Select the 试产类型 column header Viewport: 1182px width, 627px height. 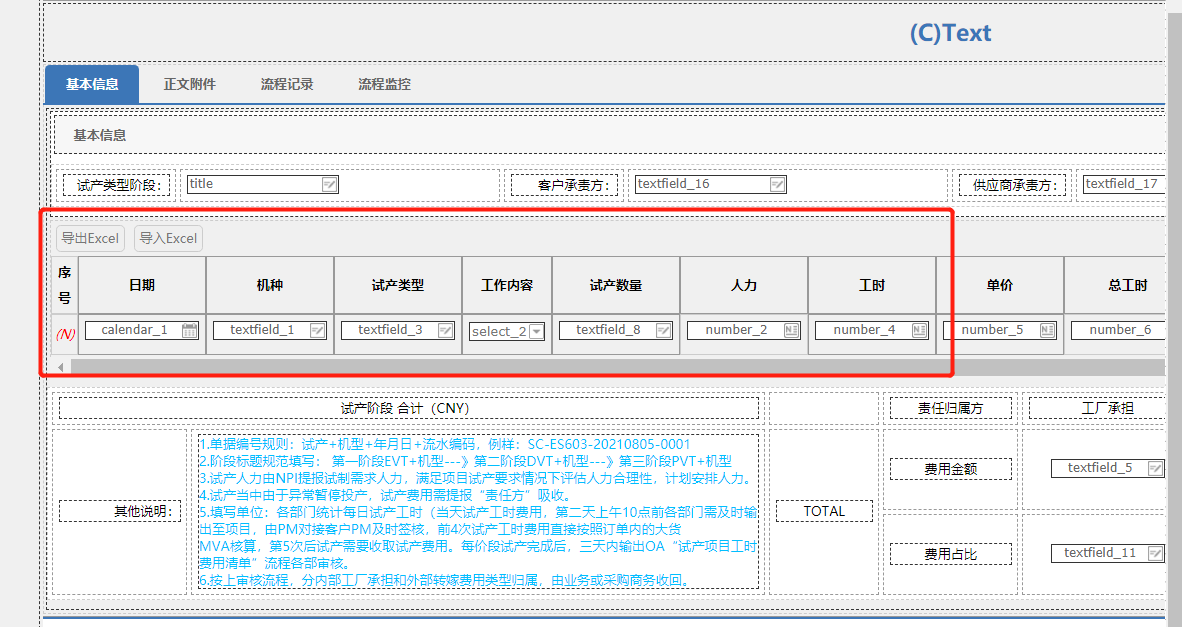coord(398,285)
